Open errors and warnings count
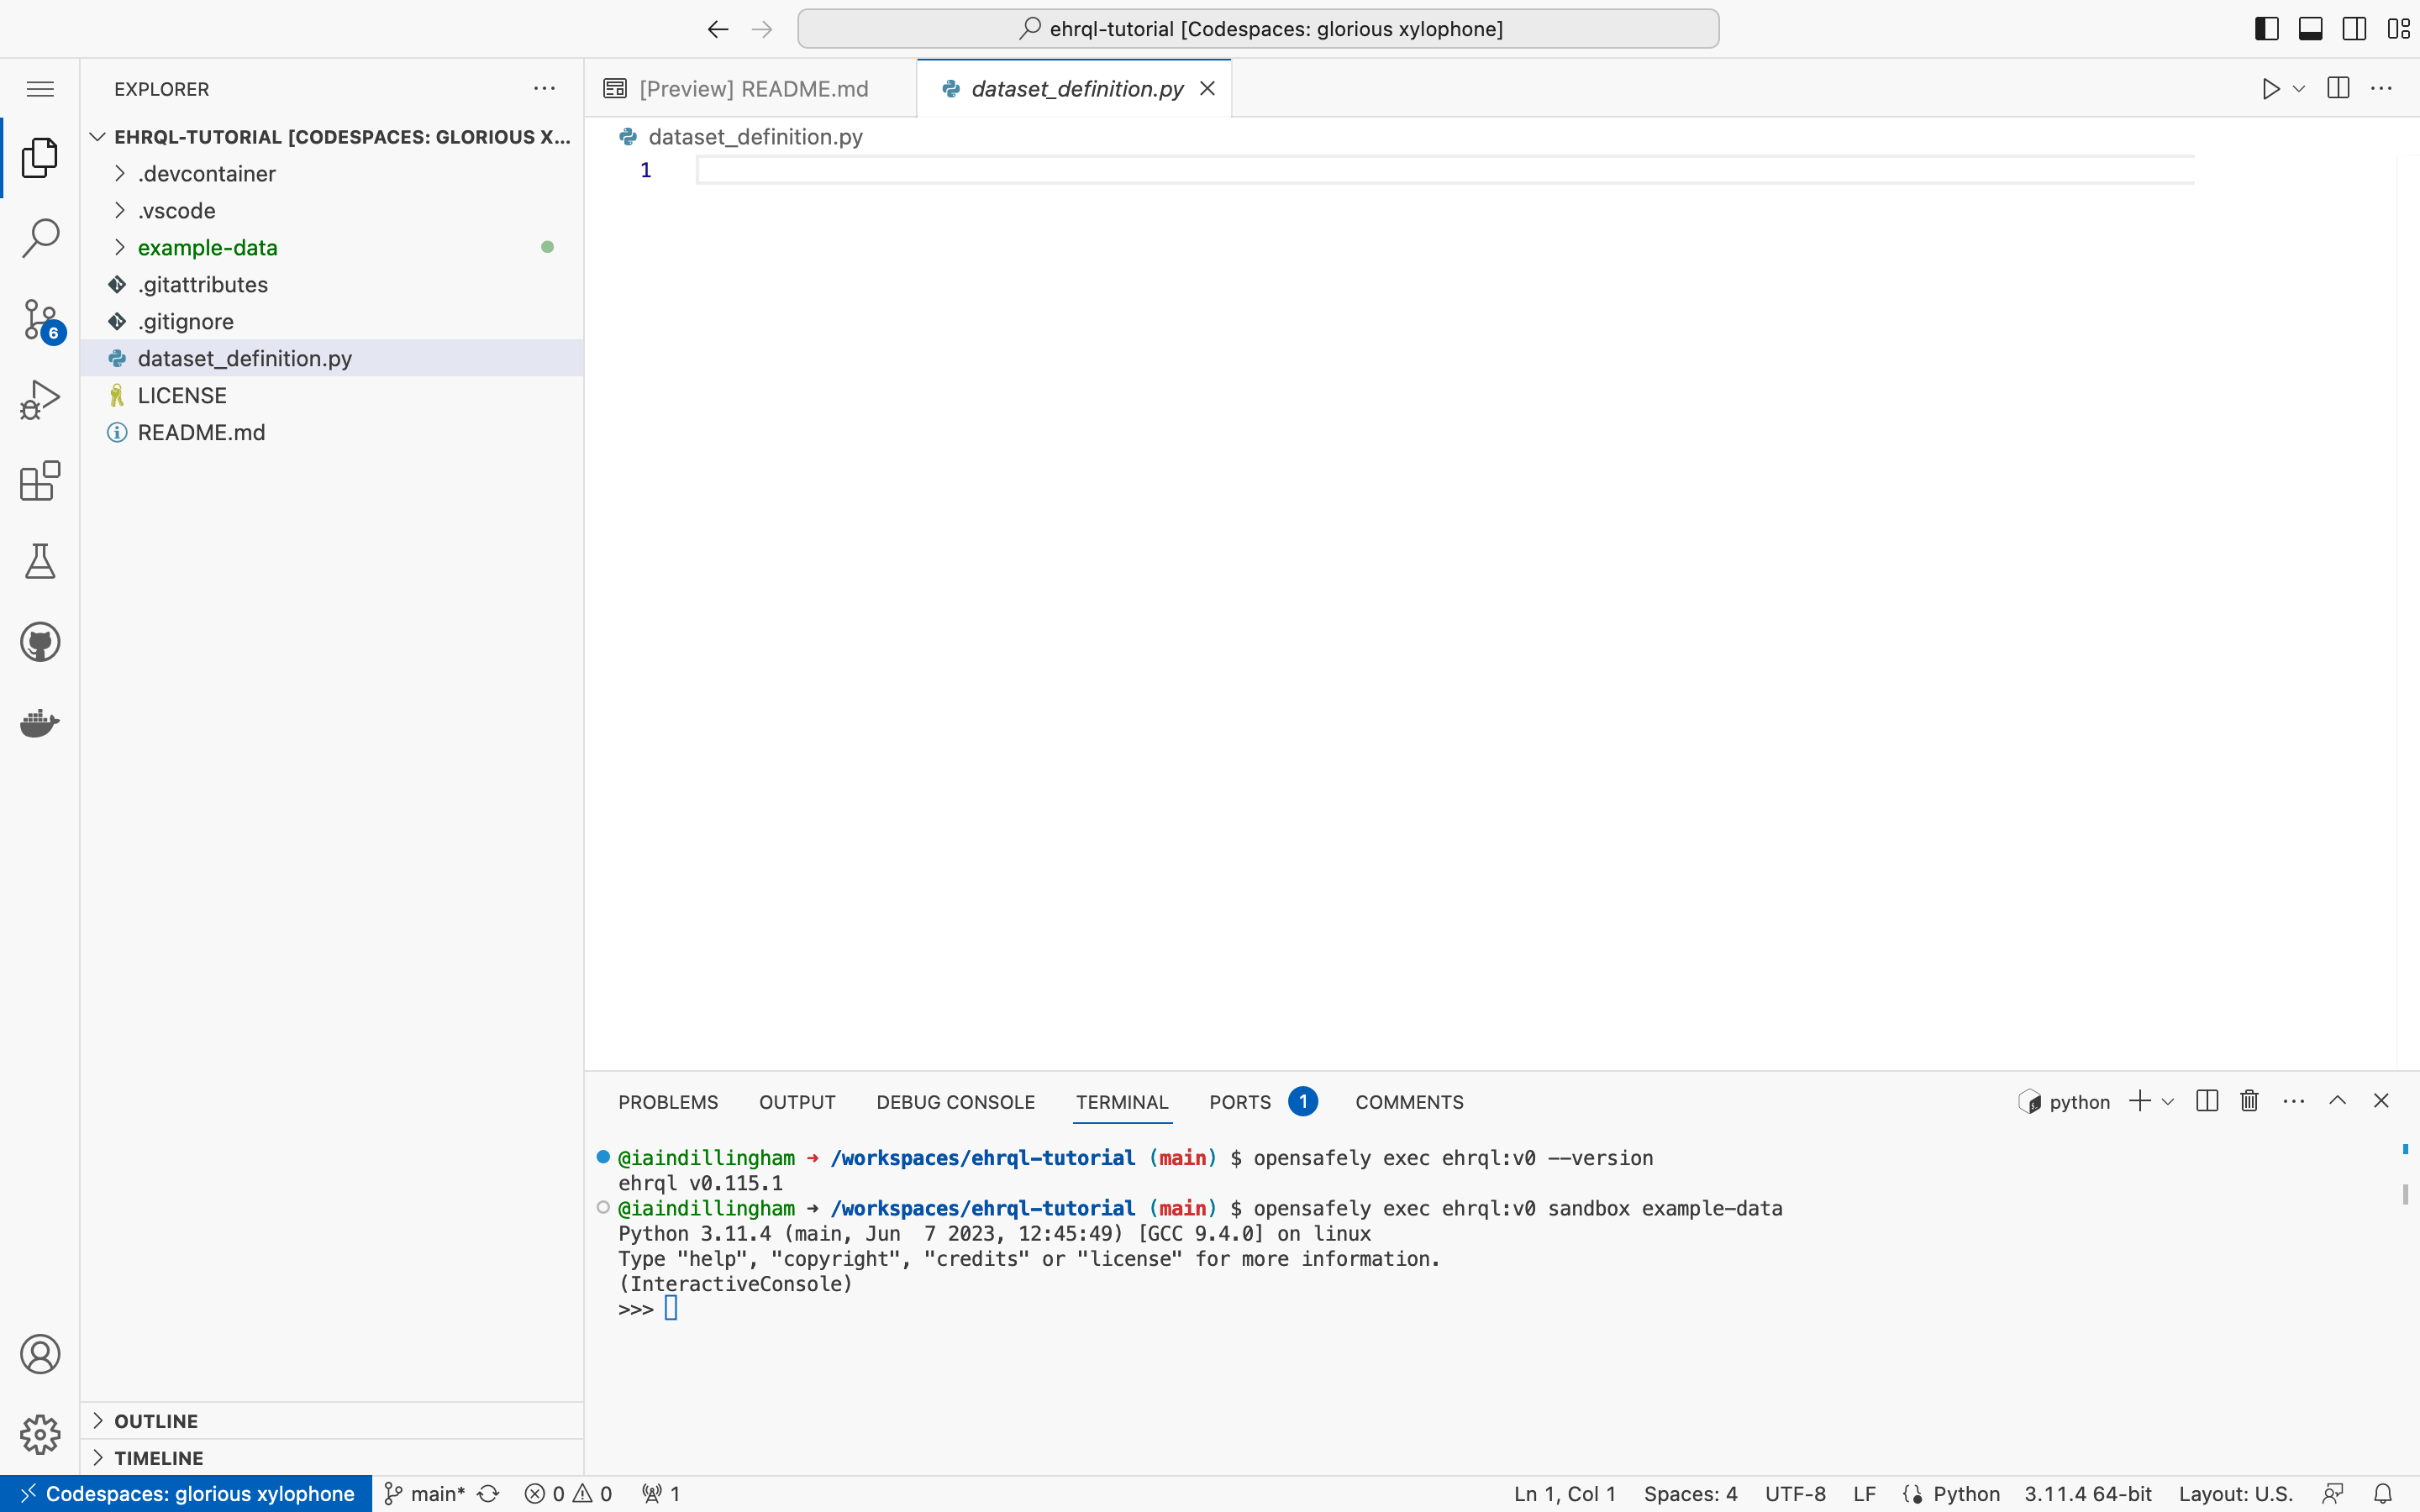 tap(568, 1494)
